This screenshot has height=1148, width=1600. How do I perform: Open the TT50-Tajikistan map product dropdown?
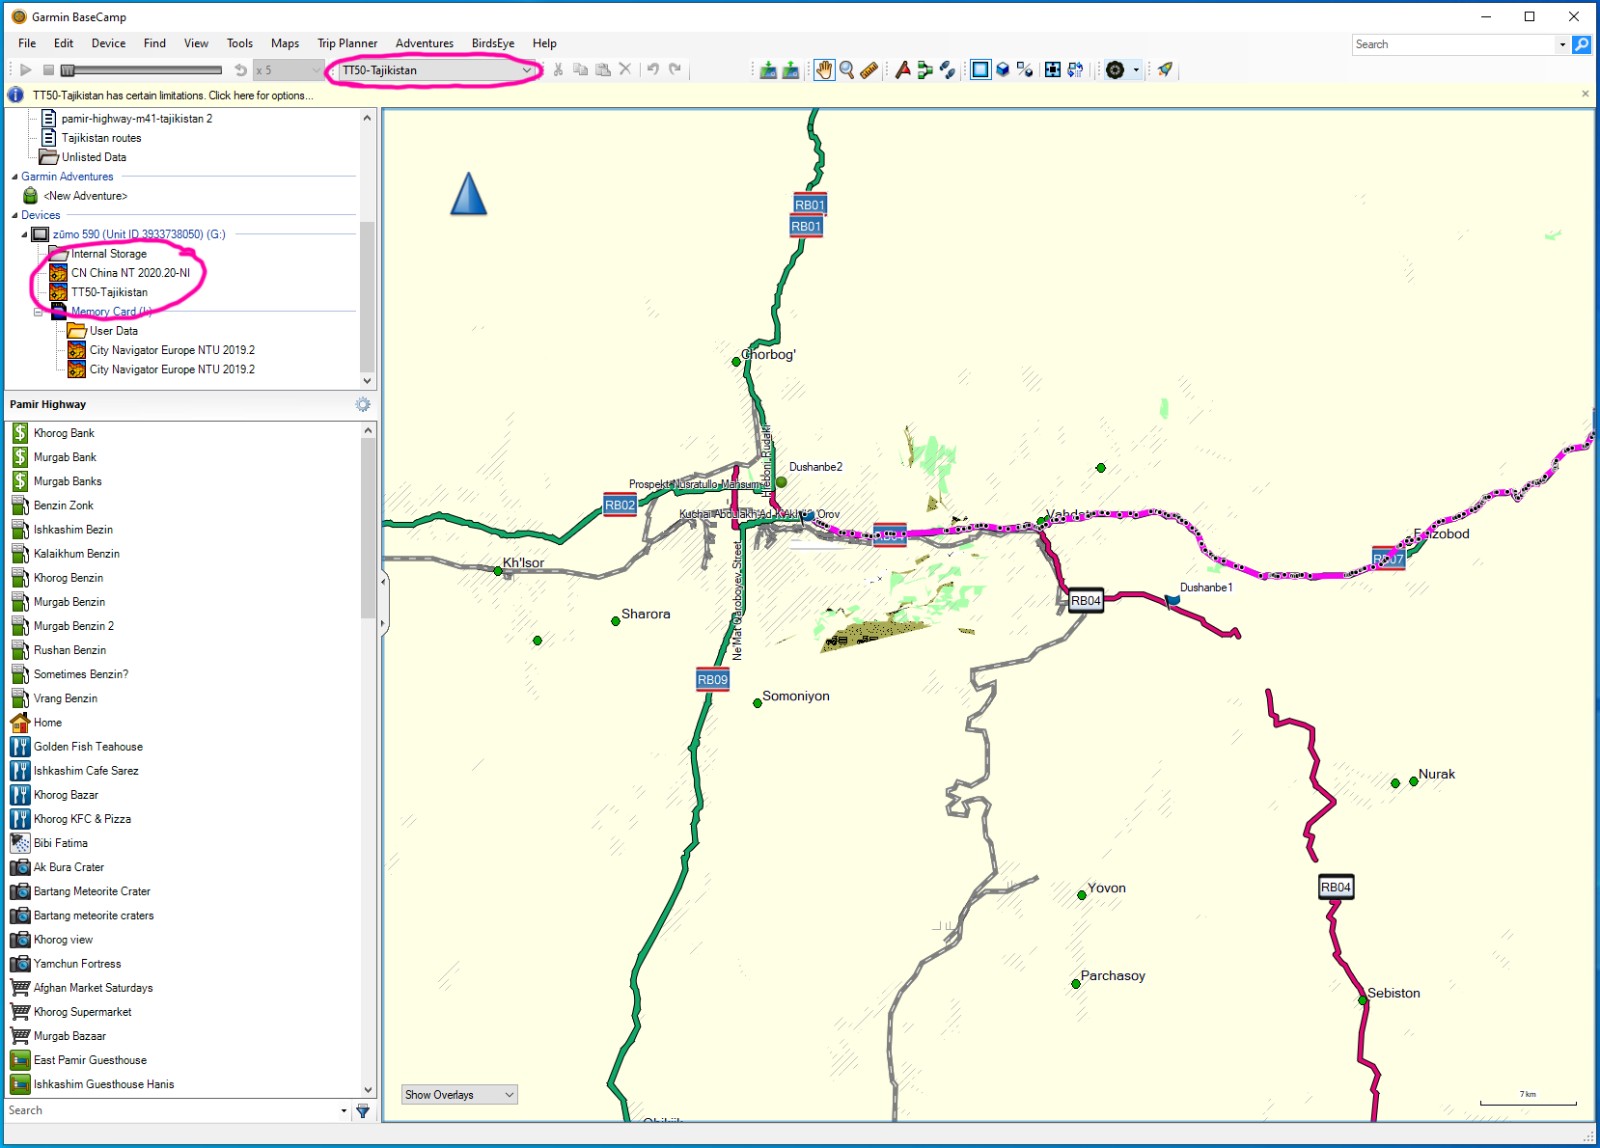(437, 70)
